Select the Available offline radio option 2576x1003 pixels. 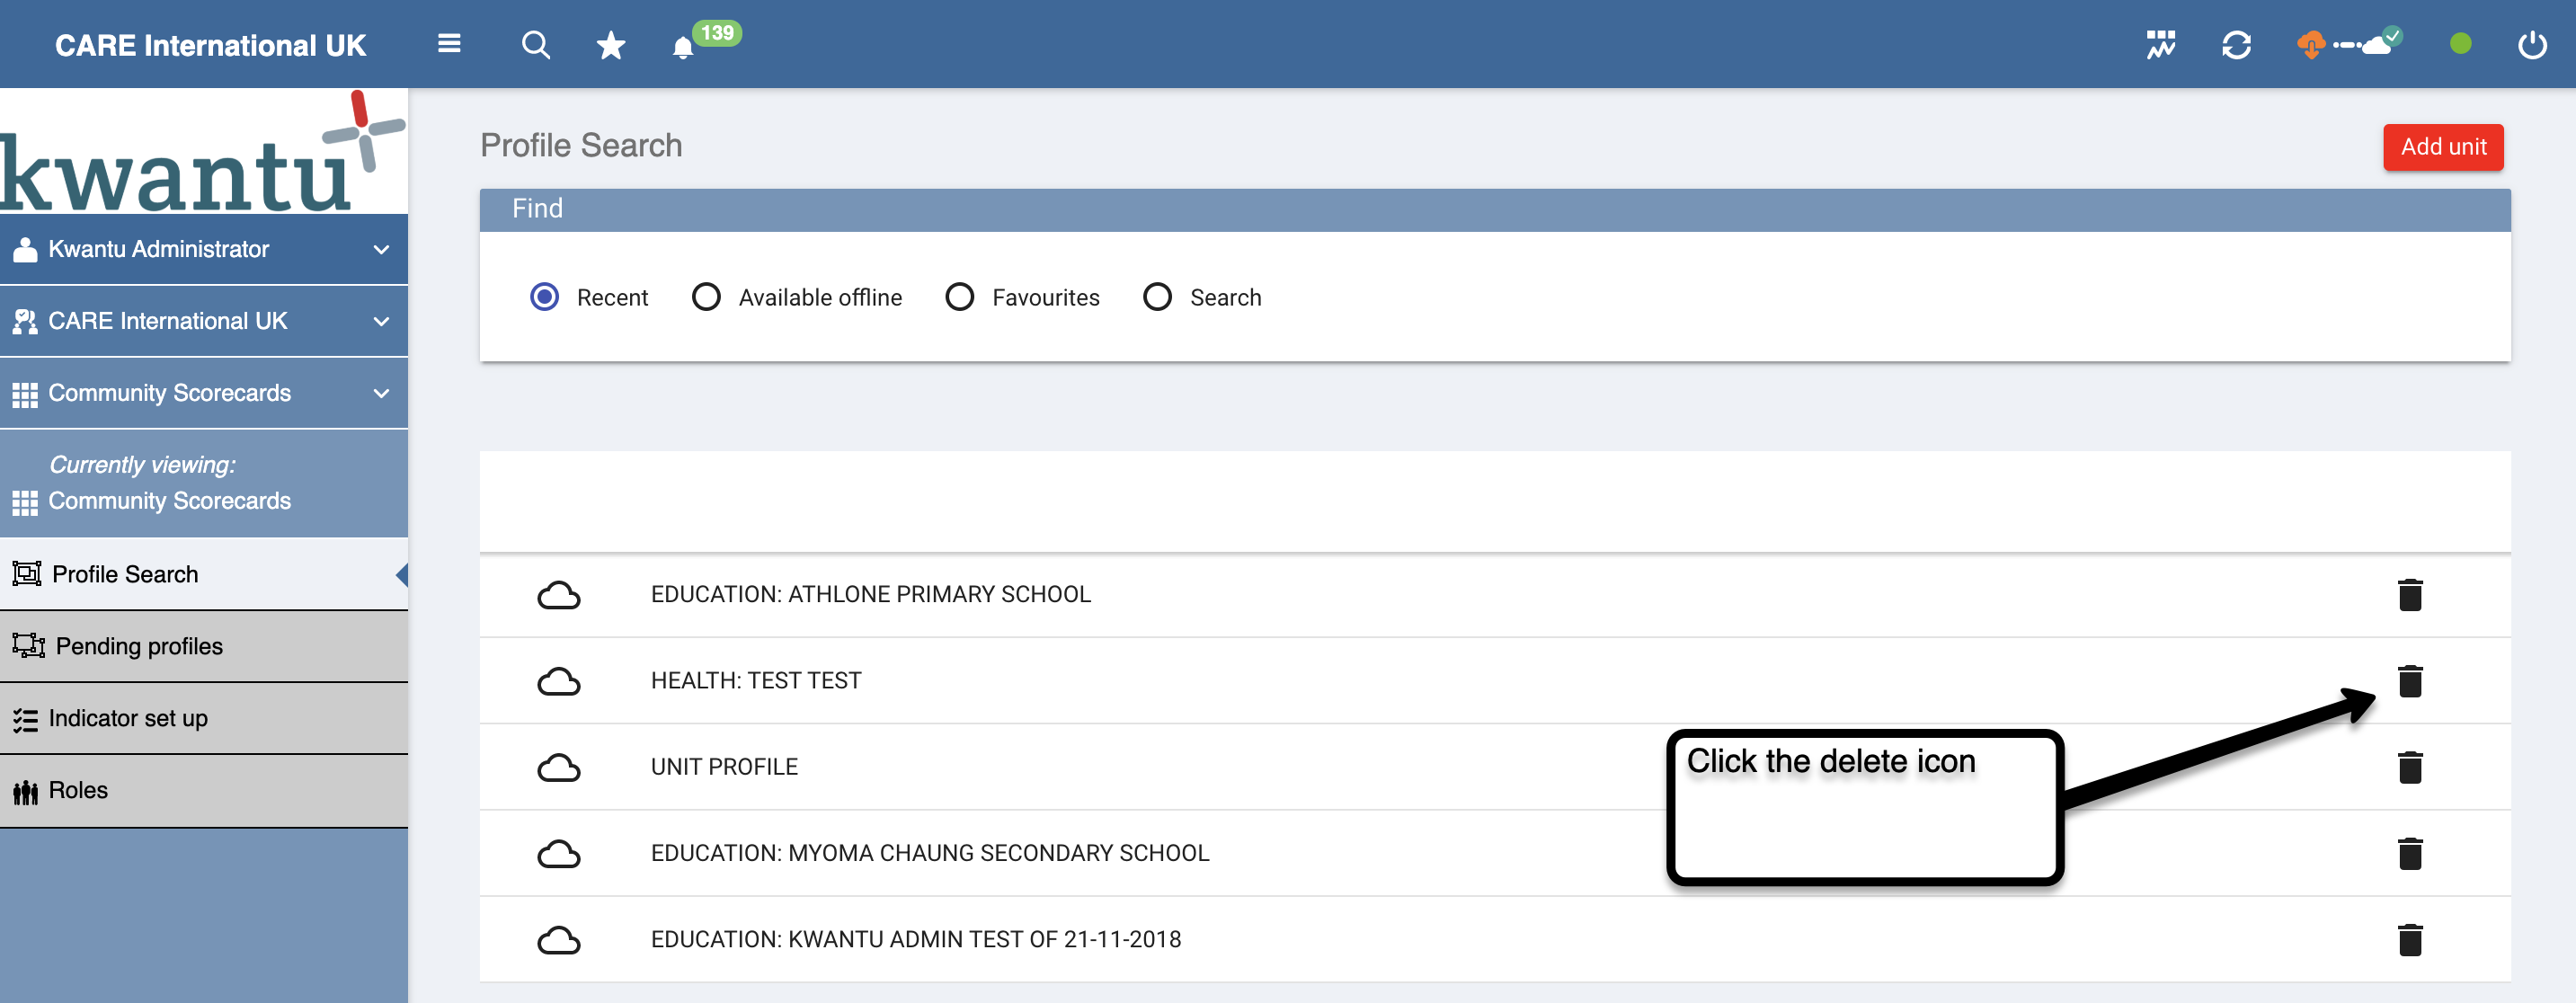coord(706,297)
